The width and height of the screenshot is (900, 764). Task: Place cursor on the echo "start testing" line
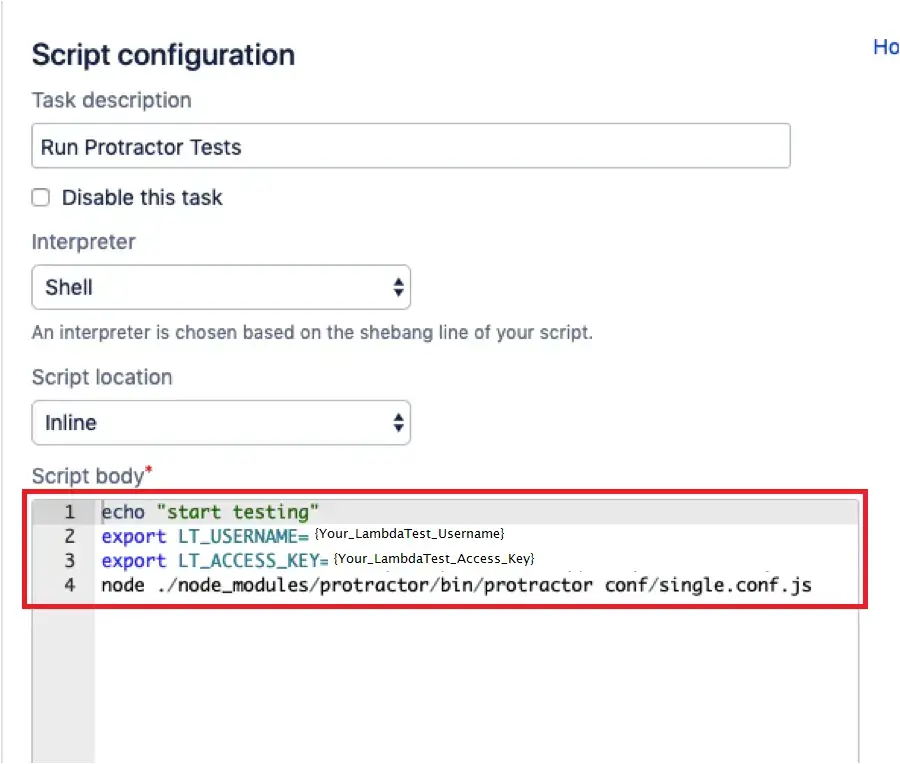(x=210, y=512)
